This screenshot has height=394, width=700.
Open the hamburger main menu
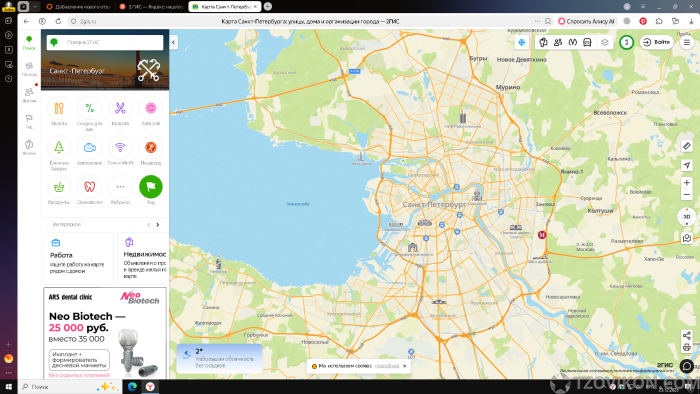pyautogui.click(x=687, y=42)
